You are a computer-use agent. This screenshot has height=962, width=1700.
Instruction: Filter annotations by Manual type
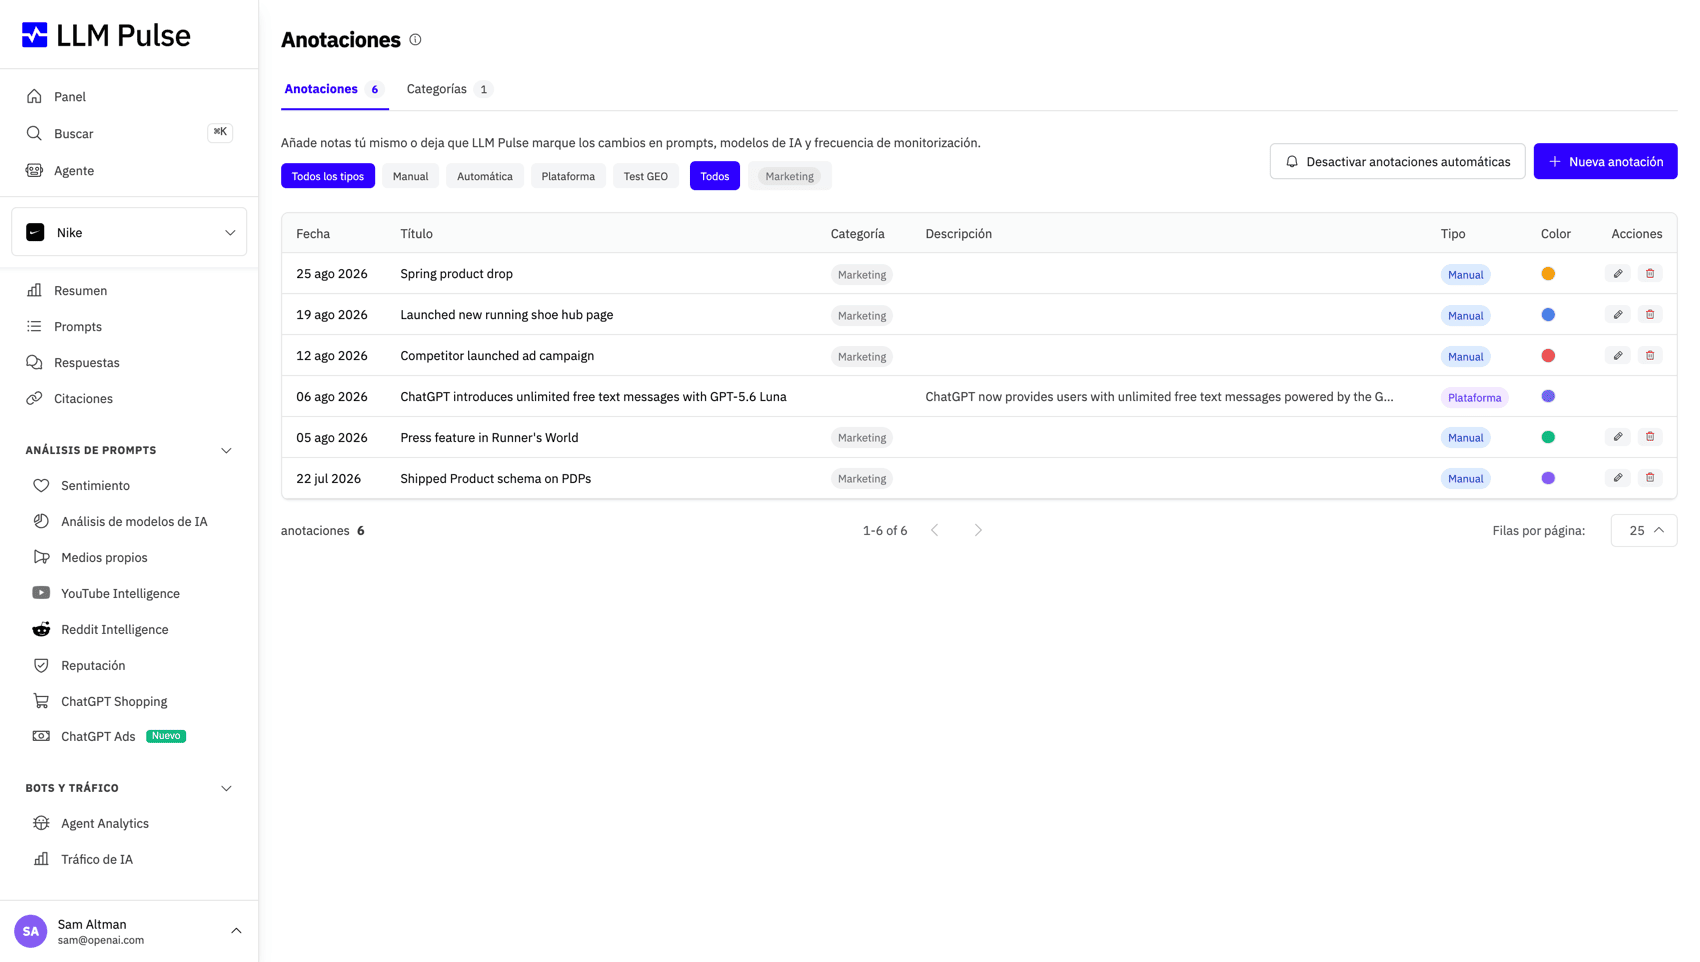pos(410,176)
